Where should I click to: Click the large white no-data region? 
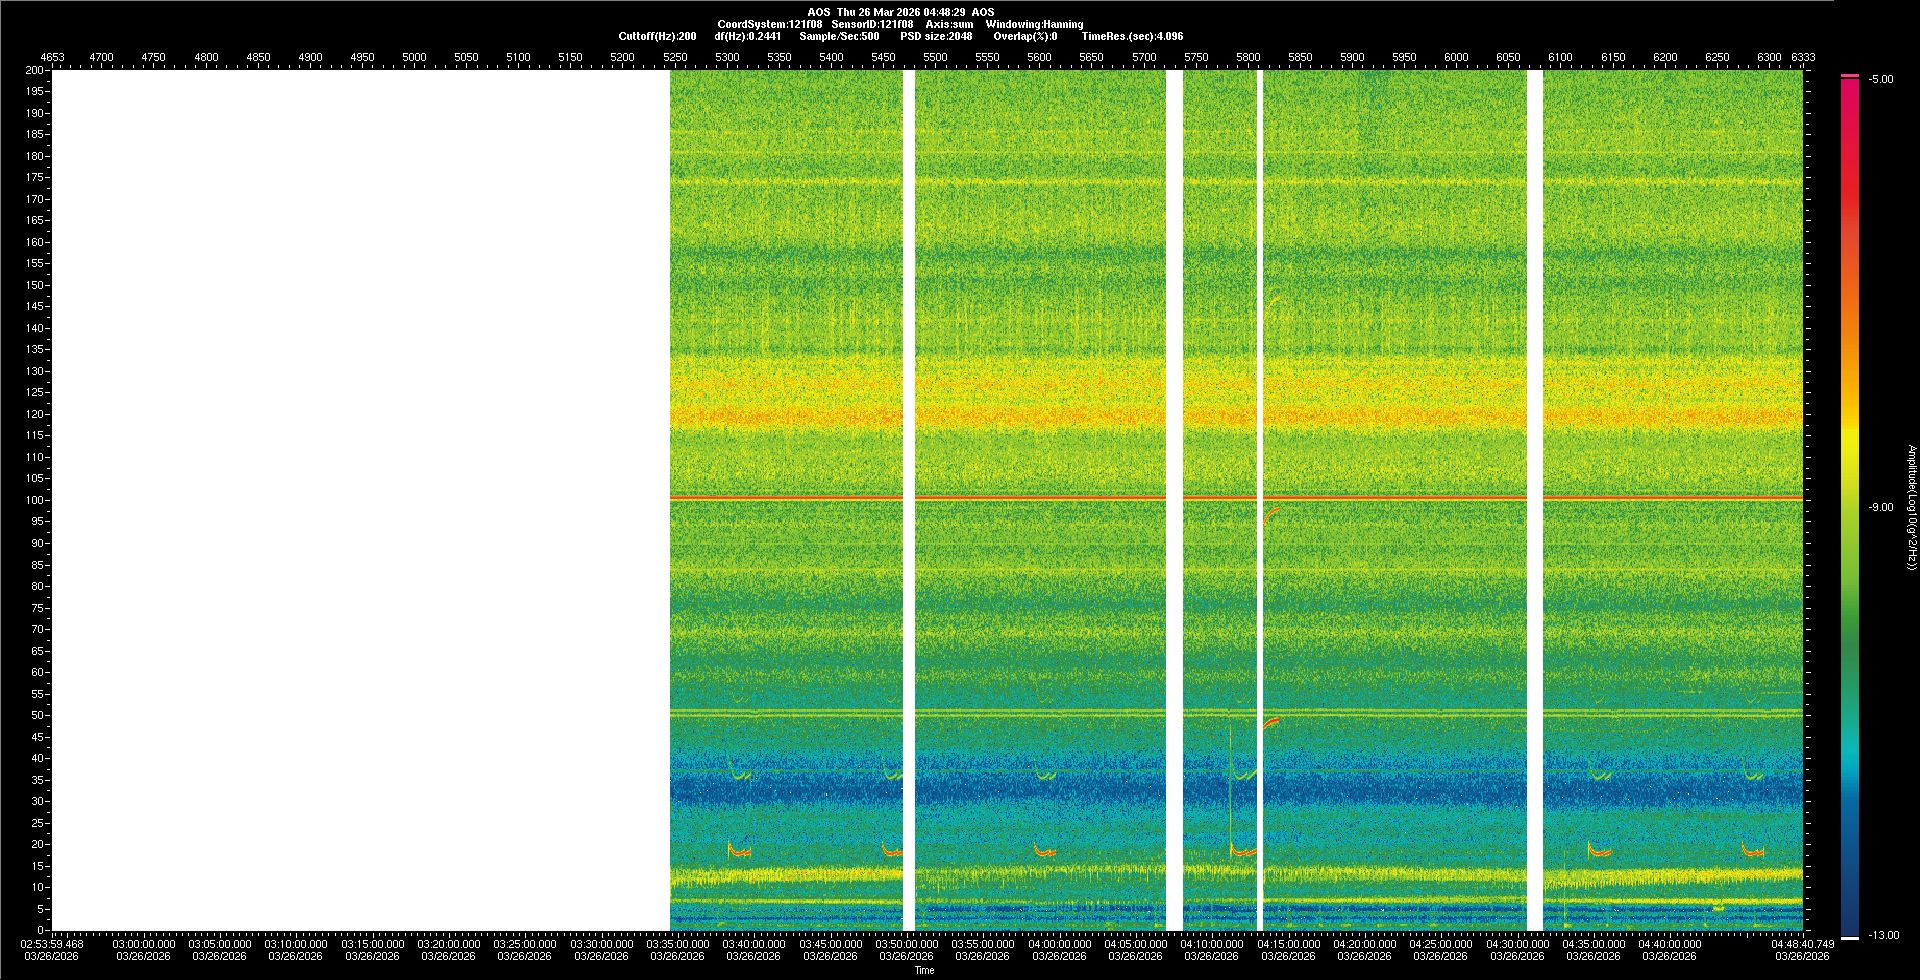click(x=360, y=500)
